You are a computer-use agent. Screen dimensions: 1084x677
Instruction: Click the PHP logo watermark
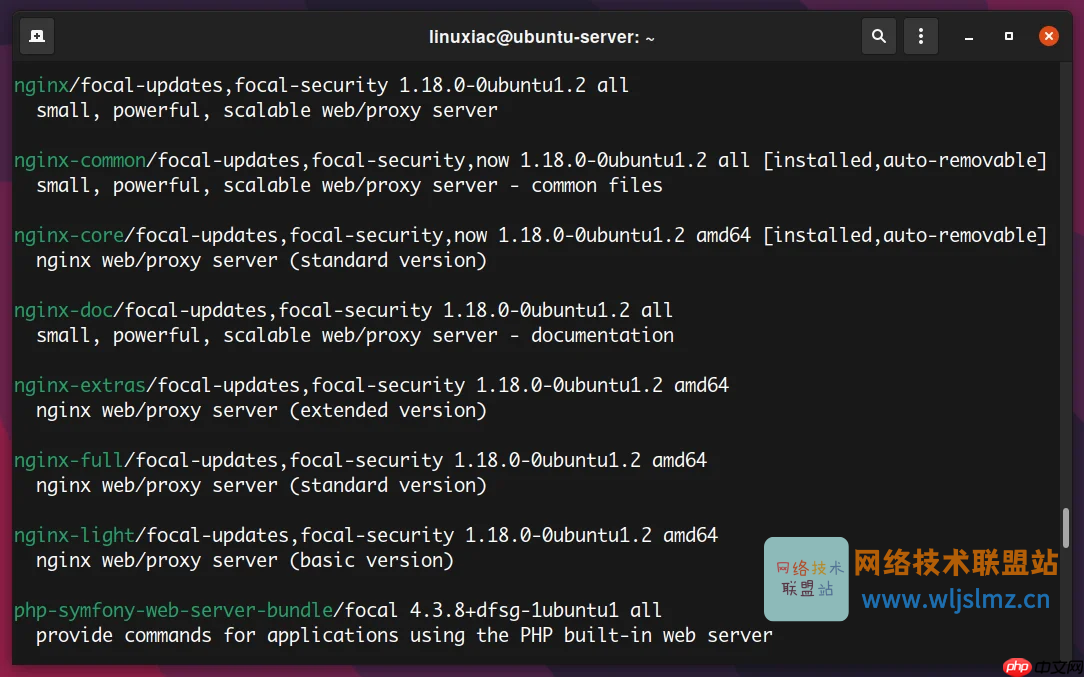[x=1017, y=665]
